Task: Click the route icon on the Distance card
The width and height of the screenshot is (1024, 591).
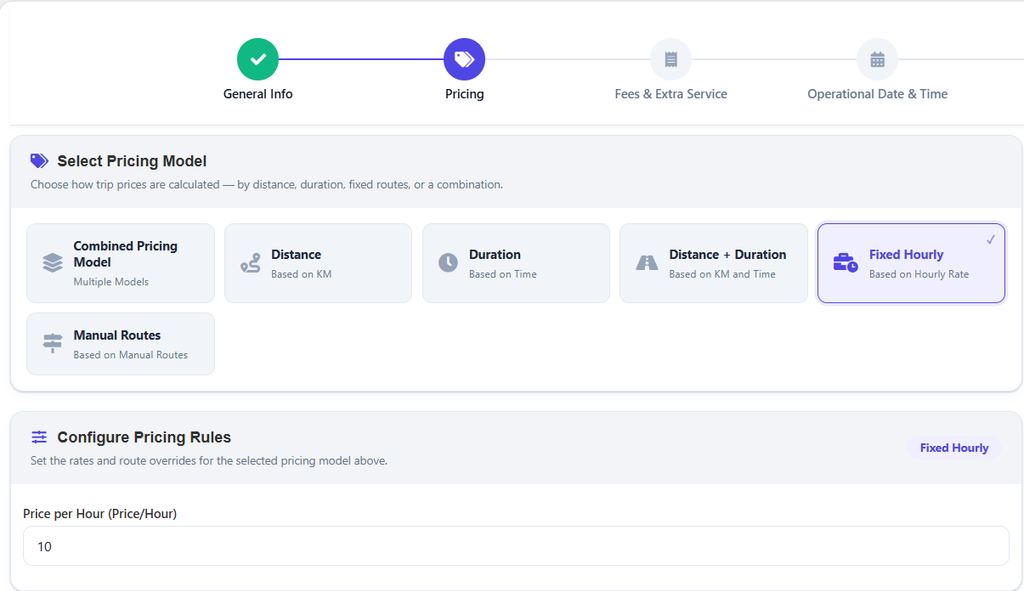Action: [x=250, y=263]
